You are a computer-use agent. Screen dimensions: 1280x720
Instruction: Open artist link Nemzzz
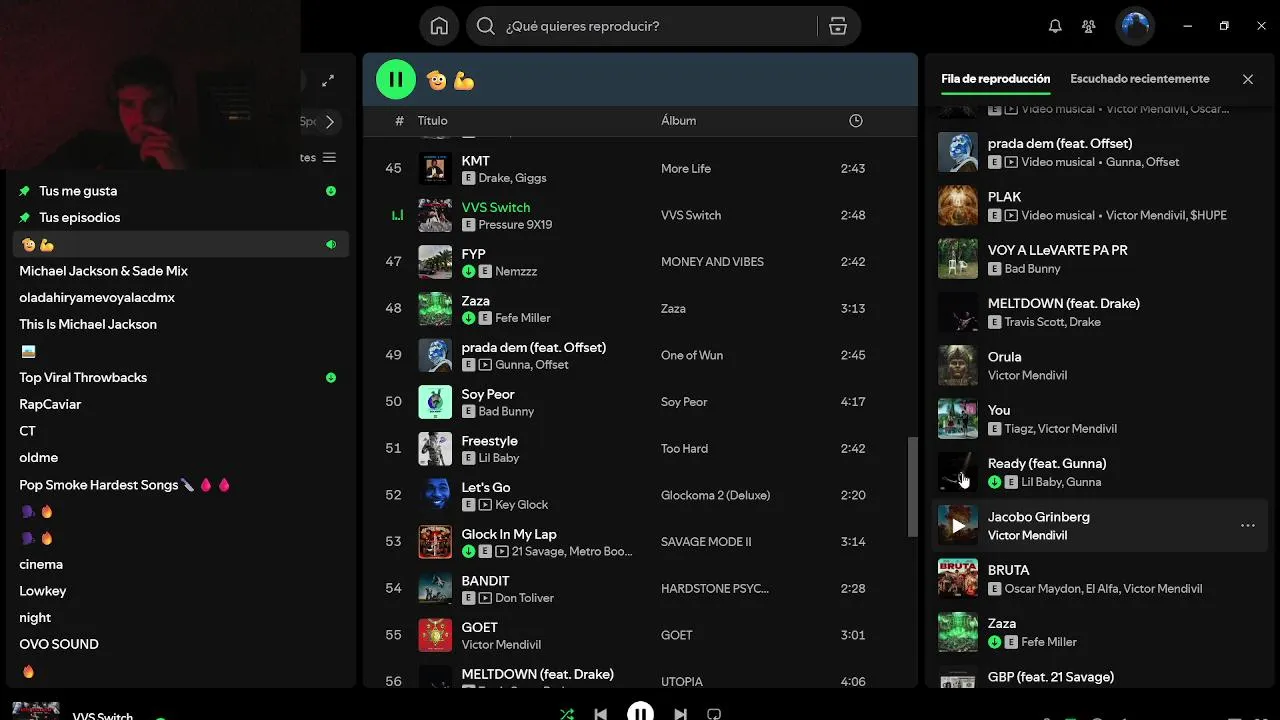pos(518,271)
